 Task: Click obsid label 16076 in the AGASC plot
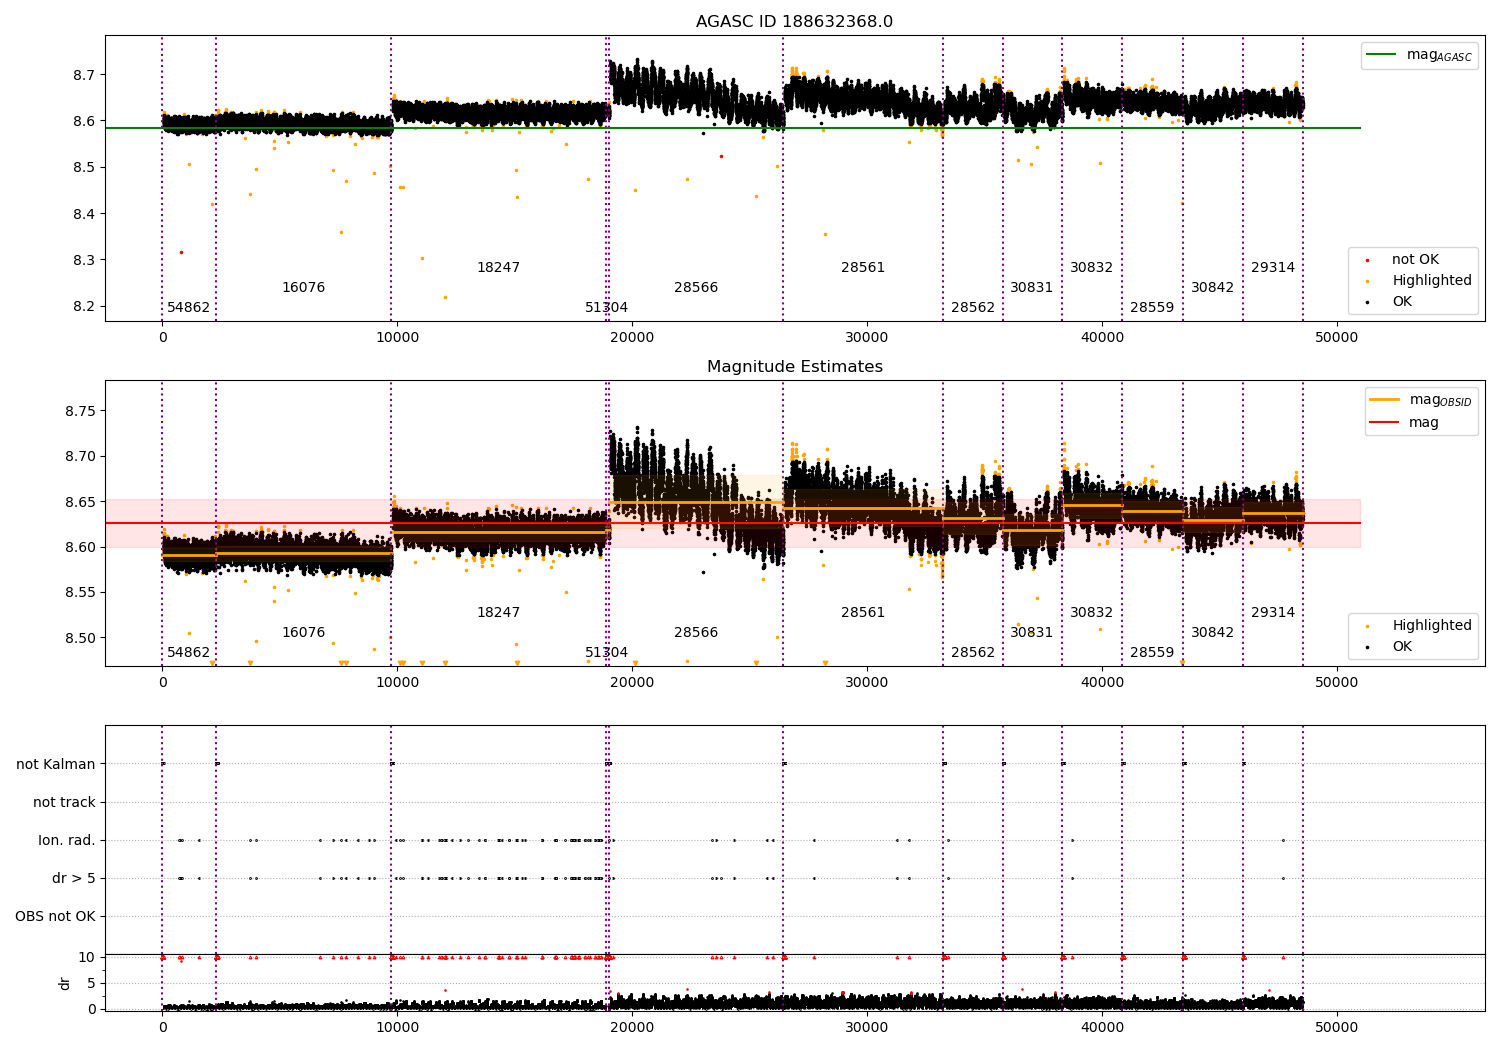303,288
